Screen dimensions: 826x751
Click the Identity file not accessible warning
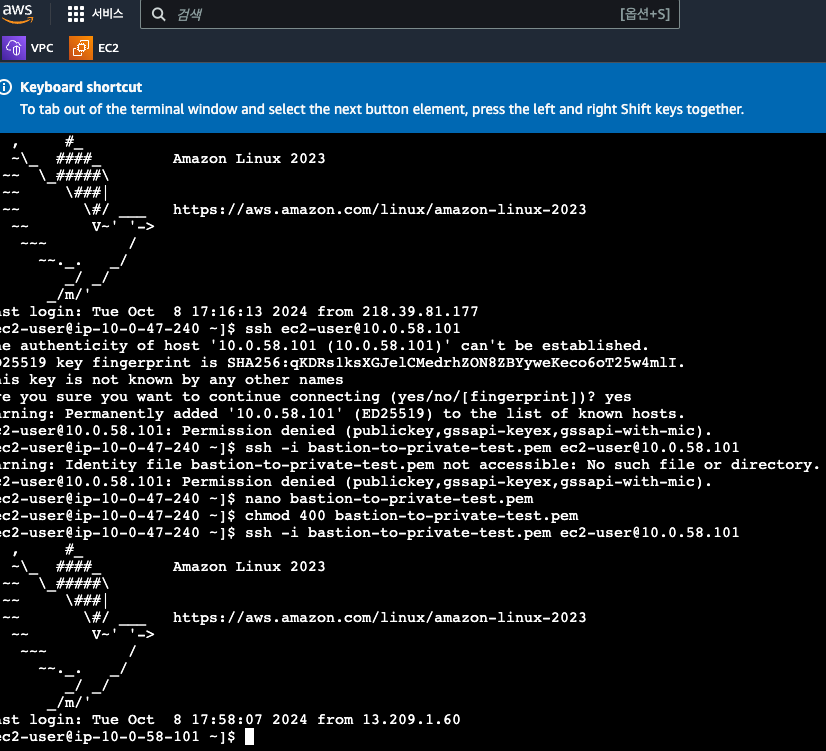point(410,465)
